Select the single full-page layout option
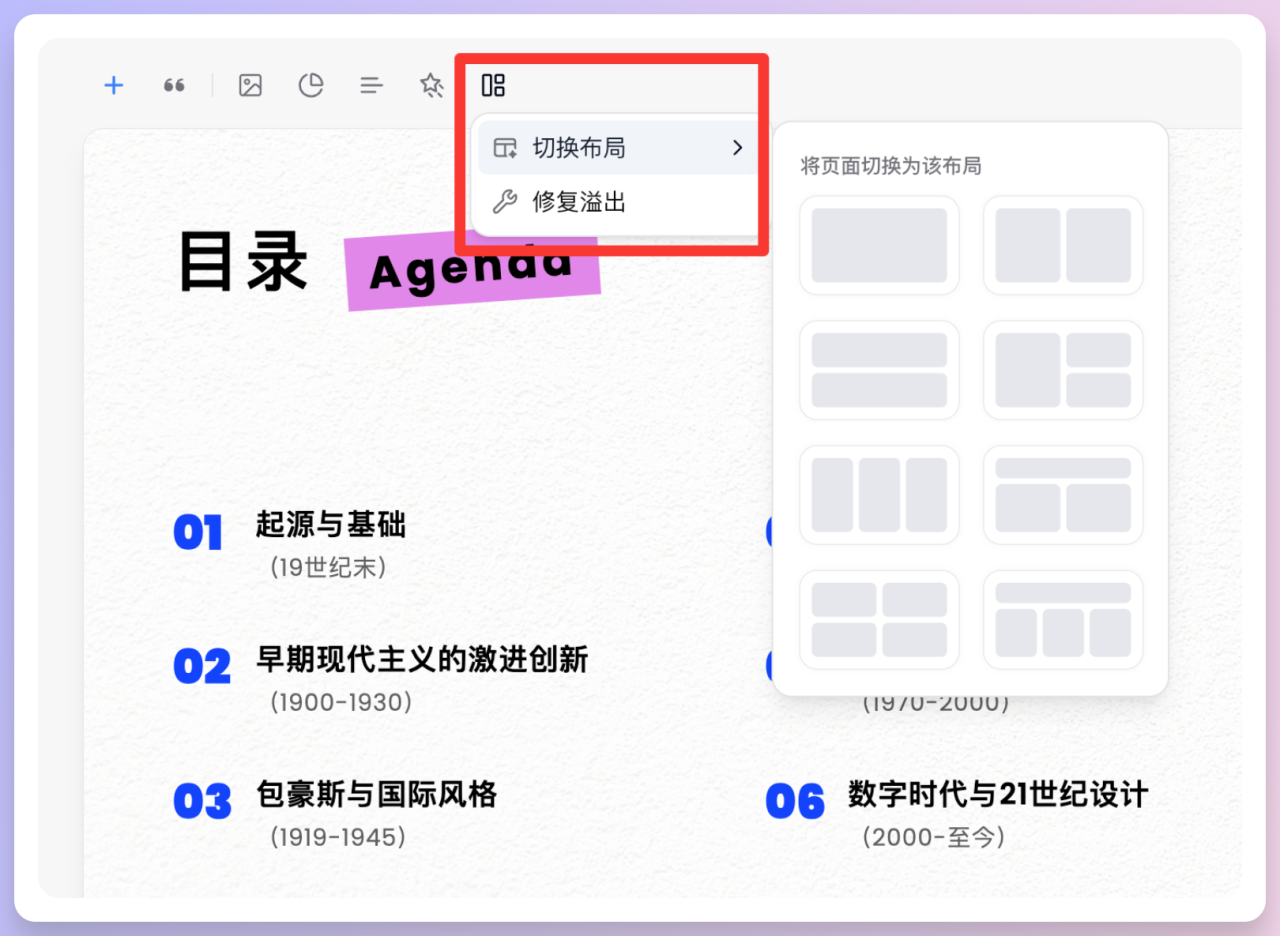The image size is (1280, 936). coord(879,245)
